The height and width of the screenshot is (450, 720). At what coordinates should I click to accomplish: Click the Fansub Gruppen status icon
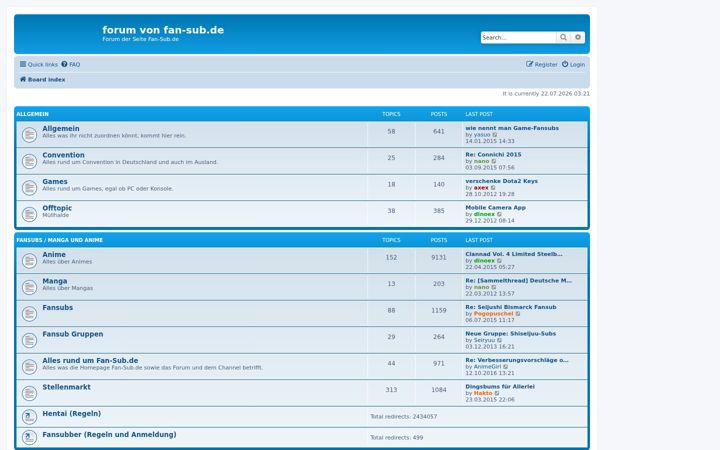point(29,340)
